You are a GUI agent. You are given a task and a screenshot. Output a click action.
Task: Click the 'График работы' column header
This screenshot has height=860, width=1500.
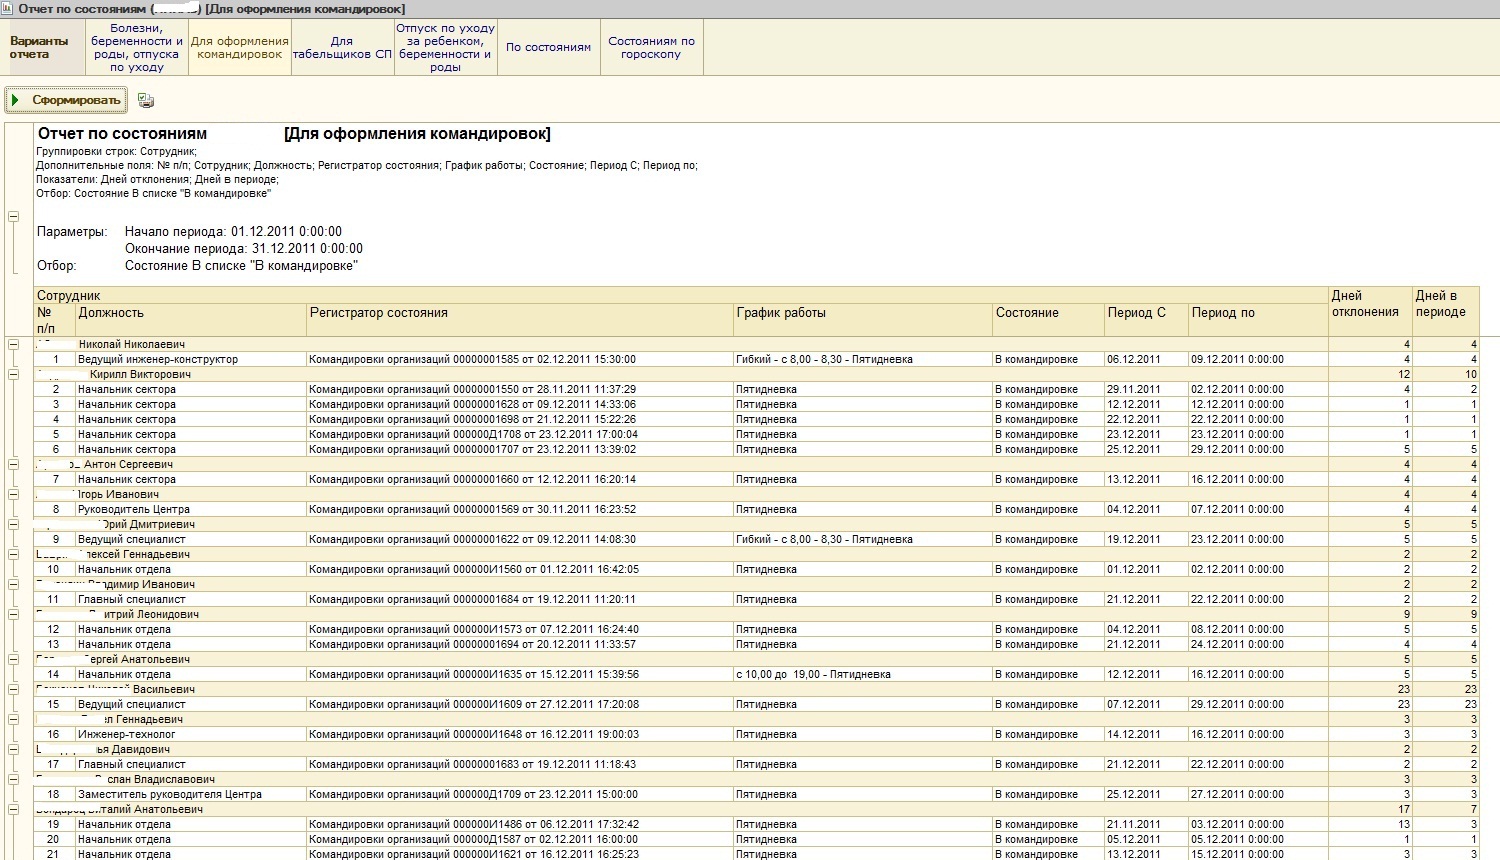click(863, 320)
